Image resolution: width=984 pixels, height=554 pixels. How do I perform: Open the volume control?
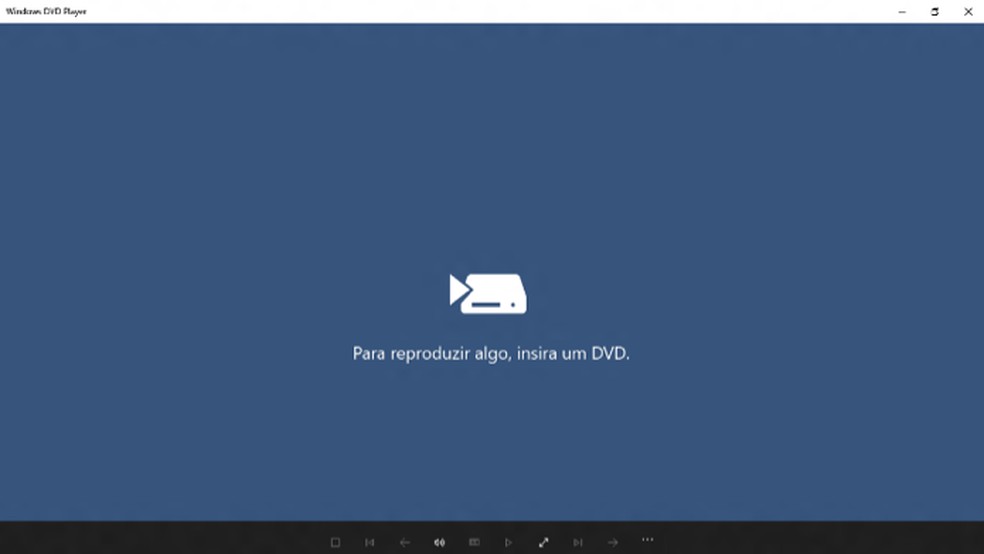(x=439, y=542)
